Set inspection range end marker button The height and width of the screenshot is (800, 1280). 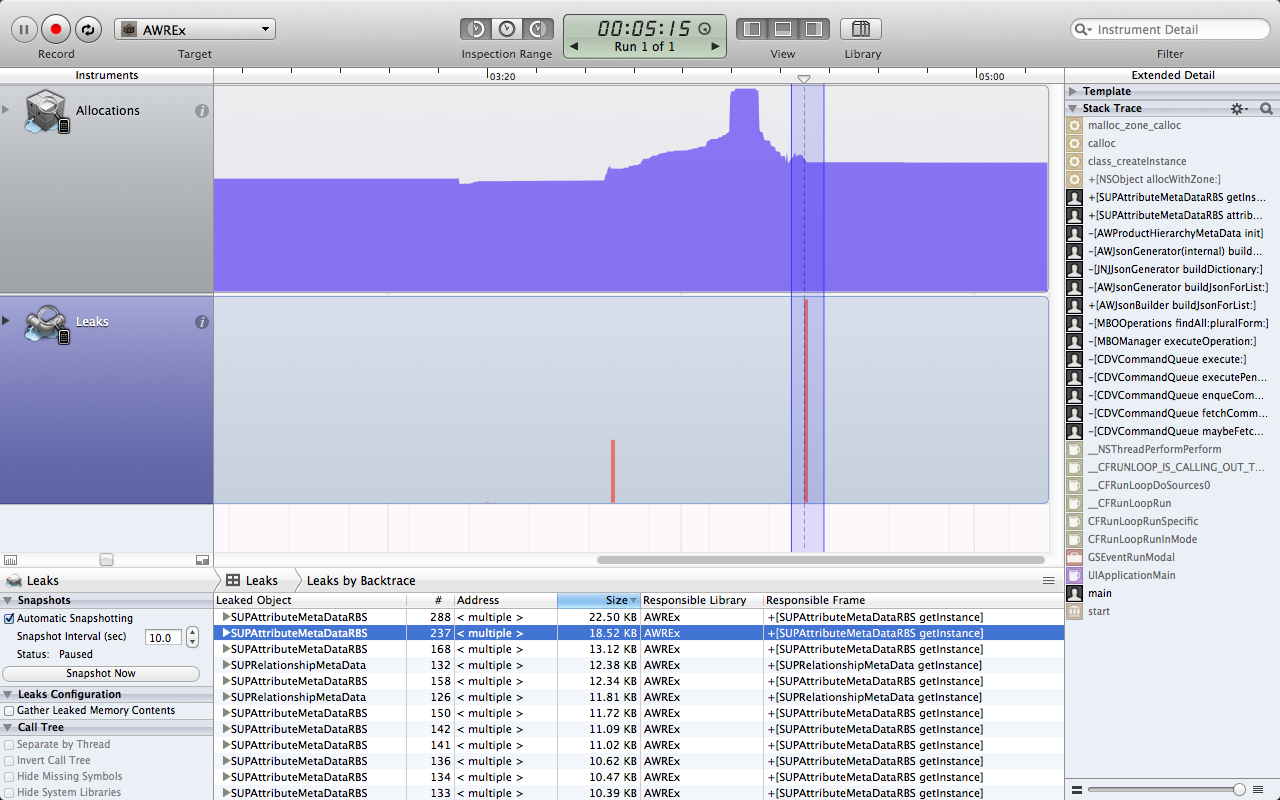tap(538, 29)
